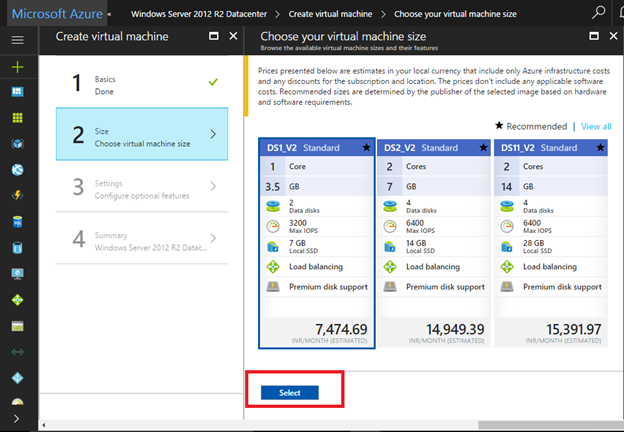
Task: Go to Windows Server 2012 R2 Datacenter breadcrumb
Action: [x=199, y=14]
